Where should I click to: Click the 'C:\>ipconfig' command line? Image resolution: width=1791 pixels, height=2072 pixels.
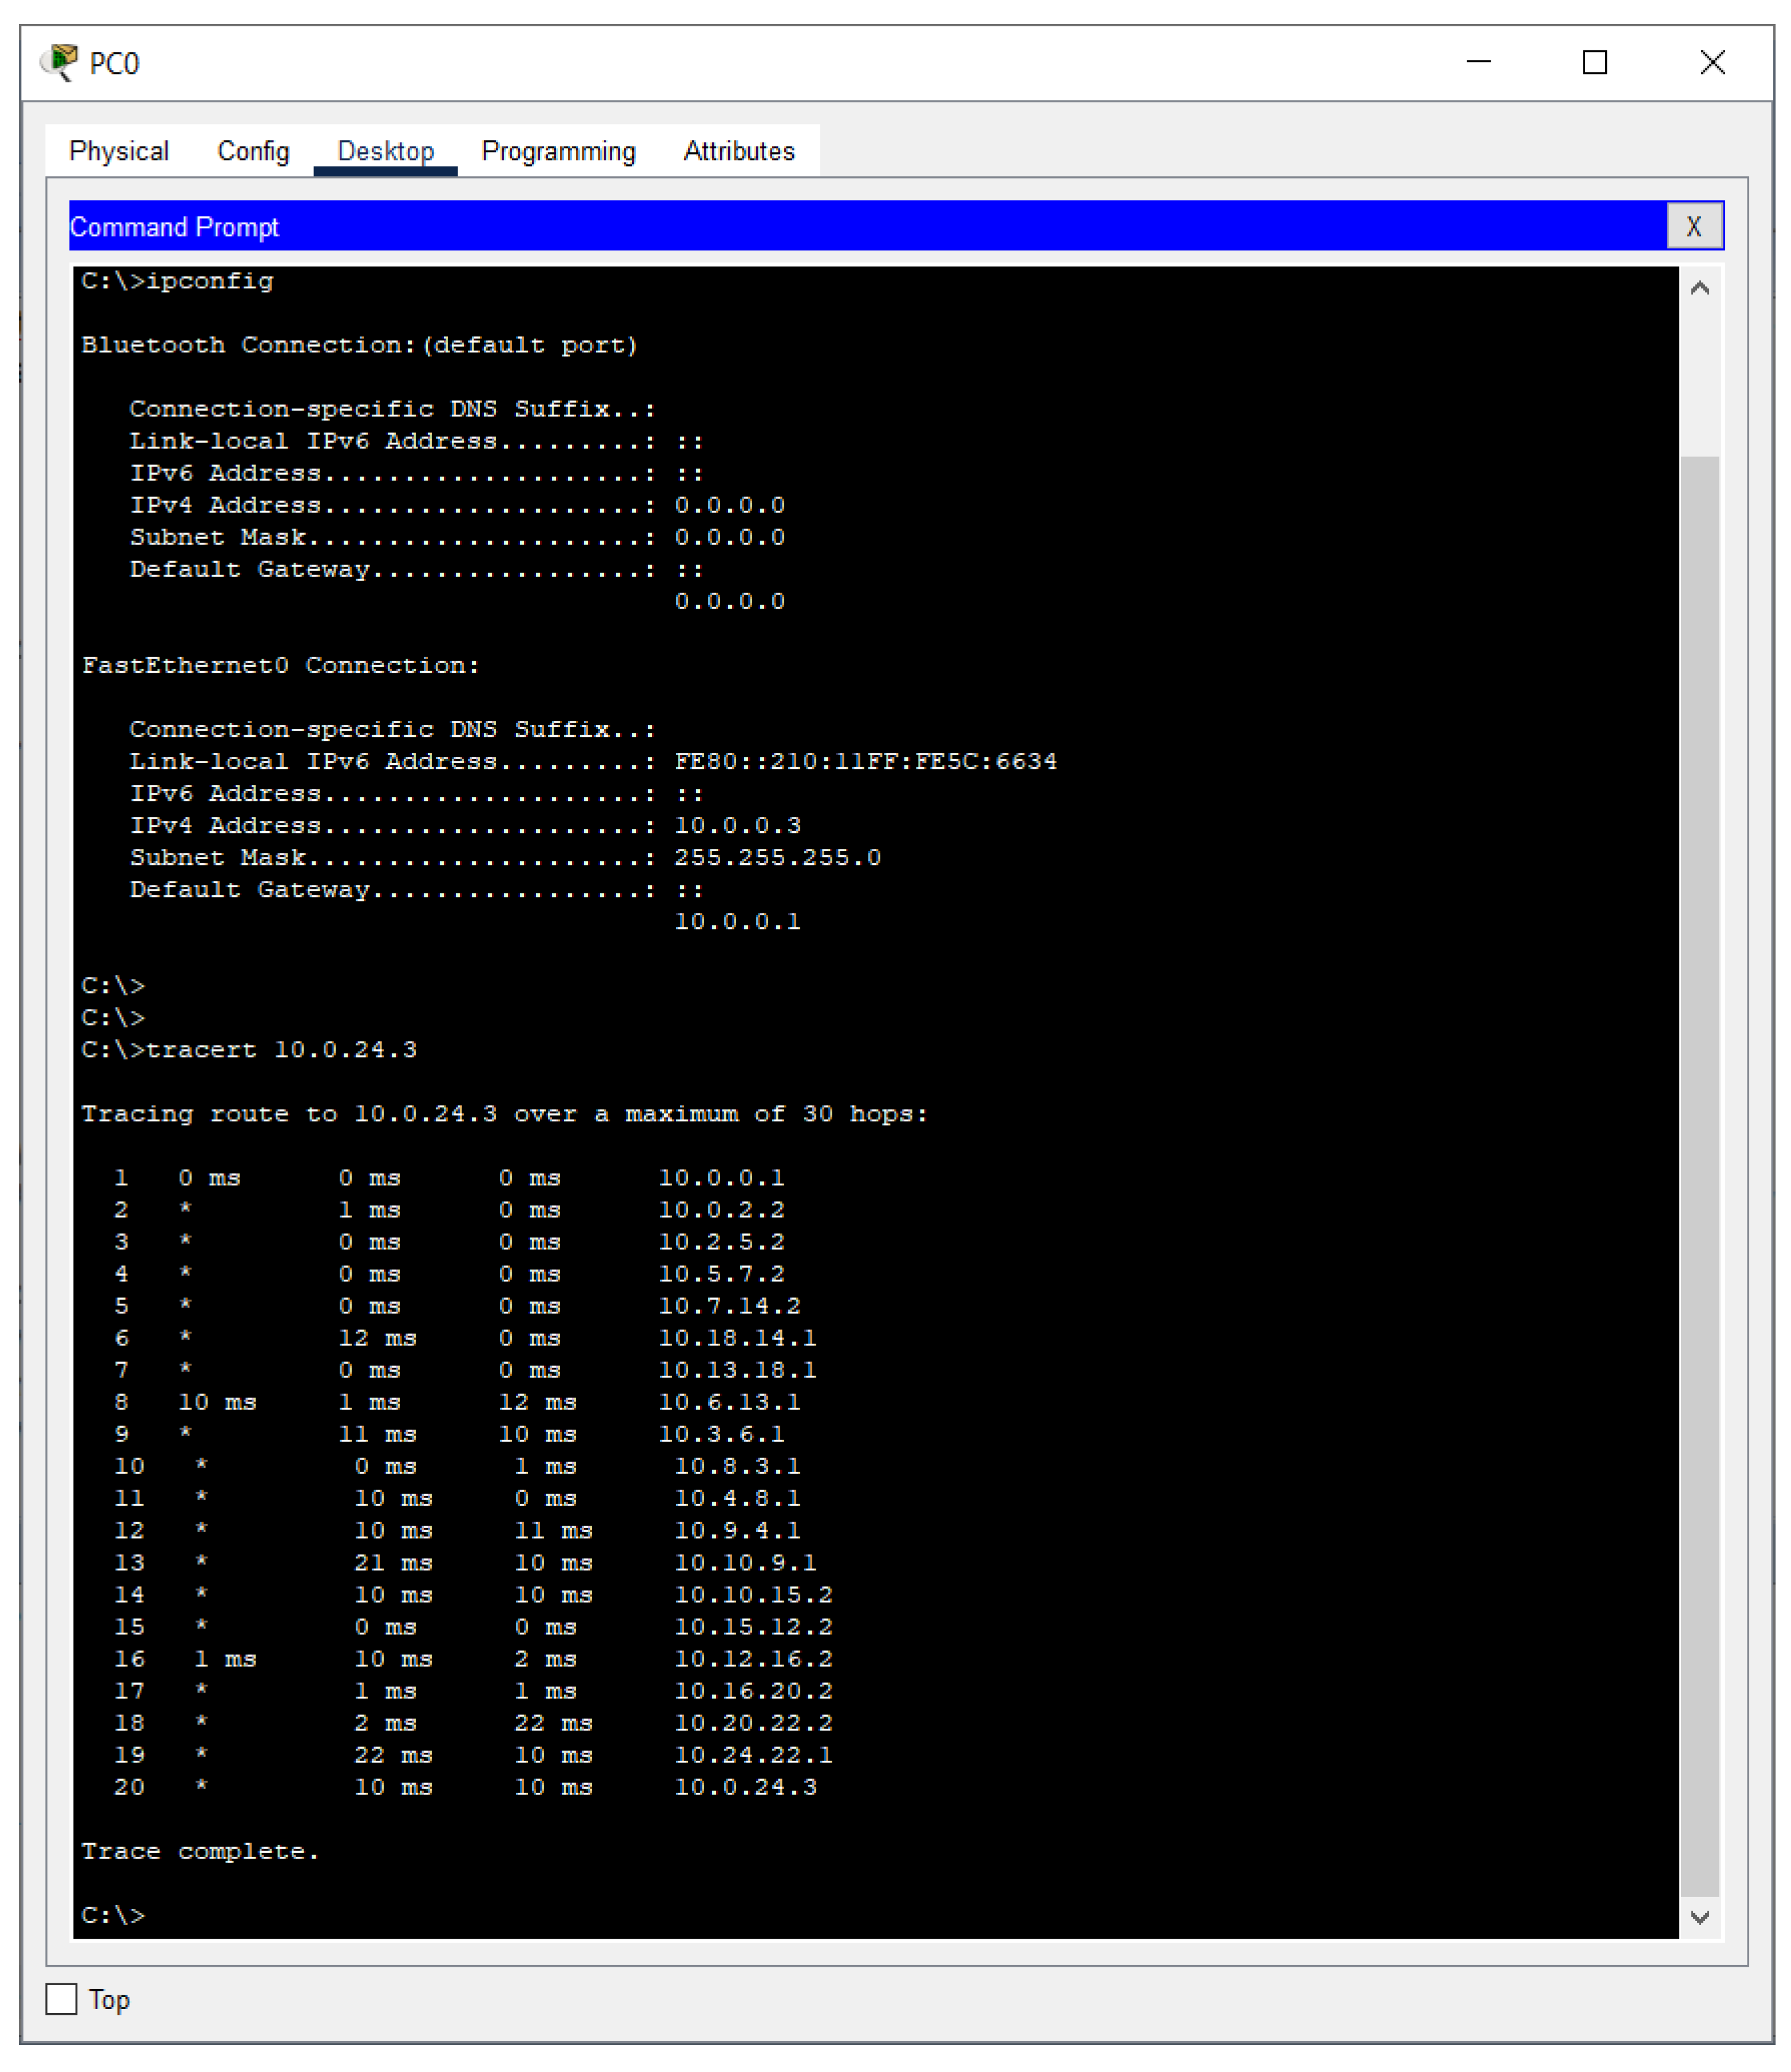pos(178,281)
